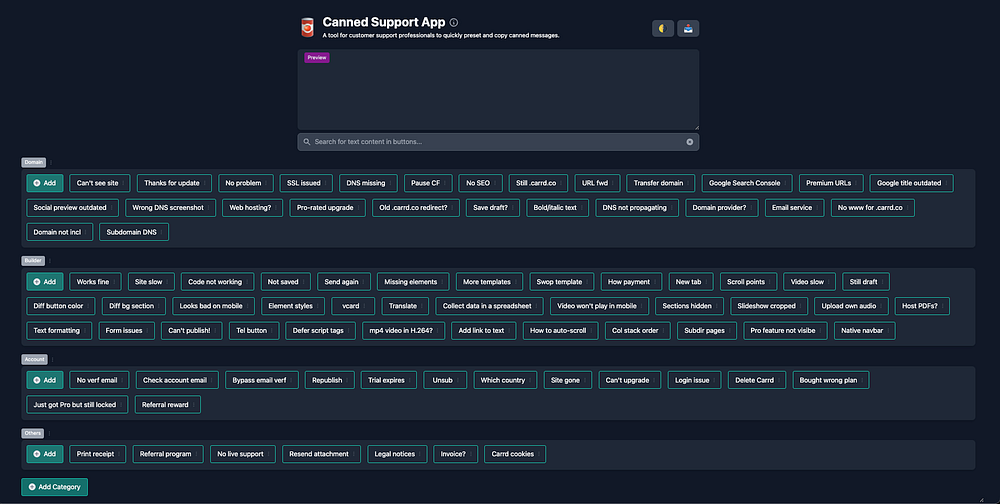Click the Add Category button

tap(54, 487)
